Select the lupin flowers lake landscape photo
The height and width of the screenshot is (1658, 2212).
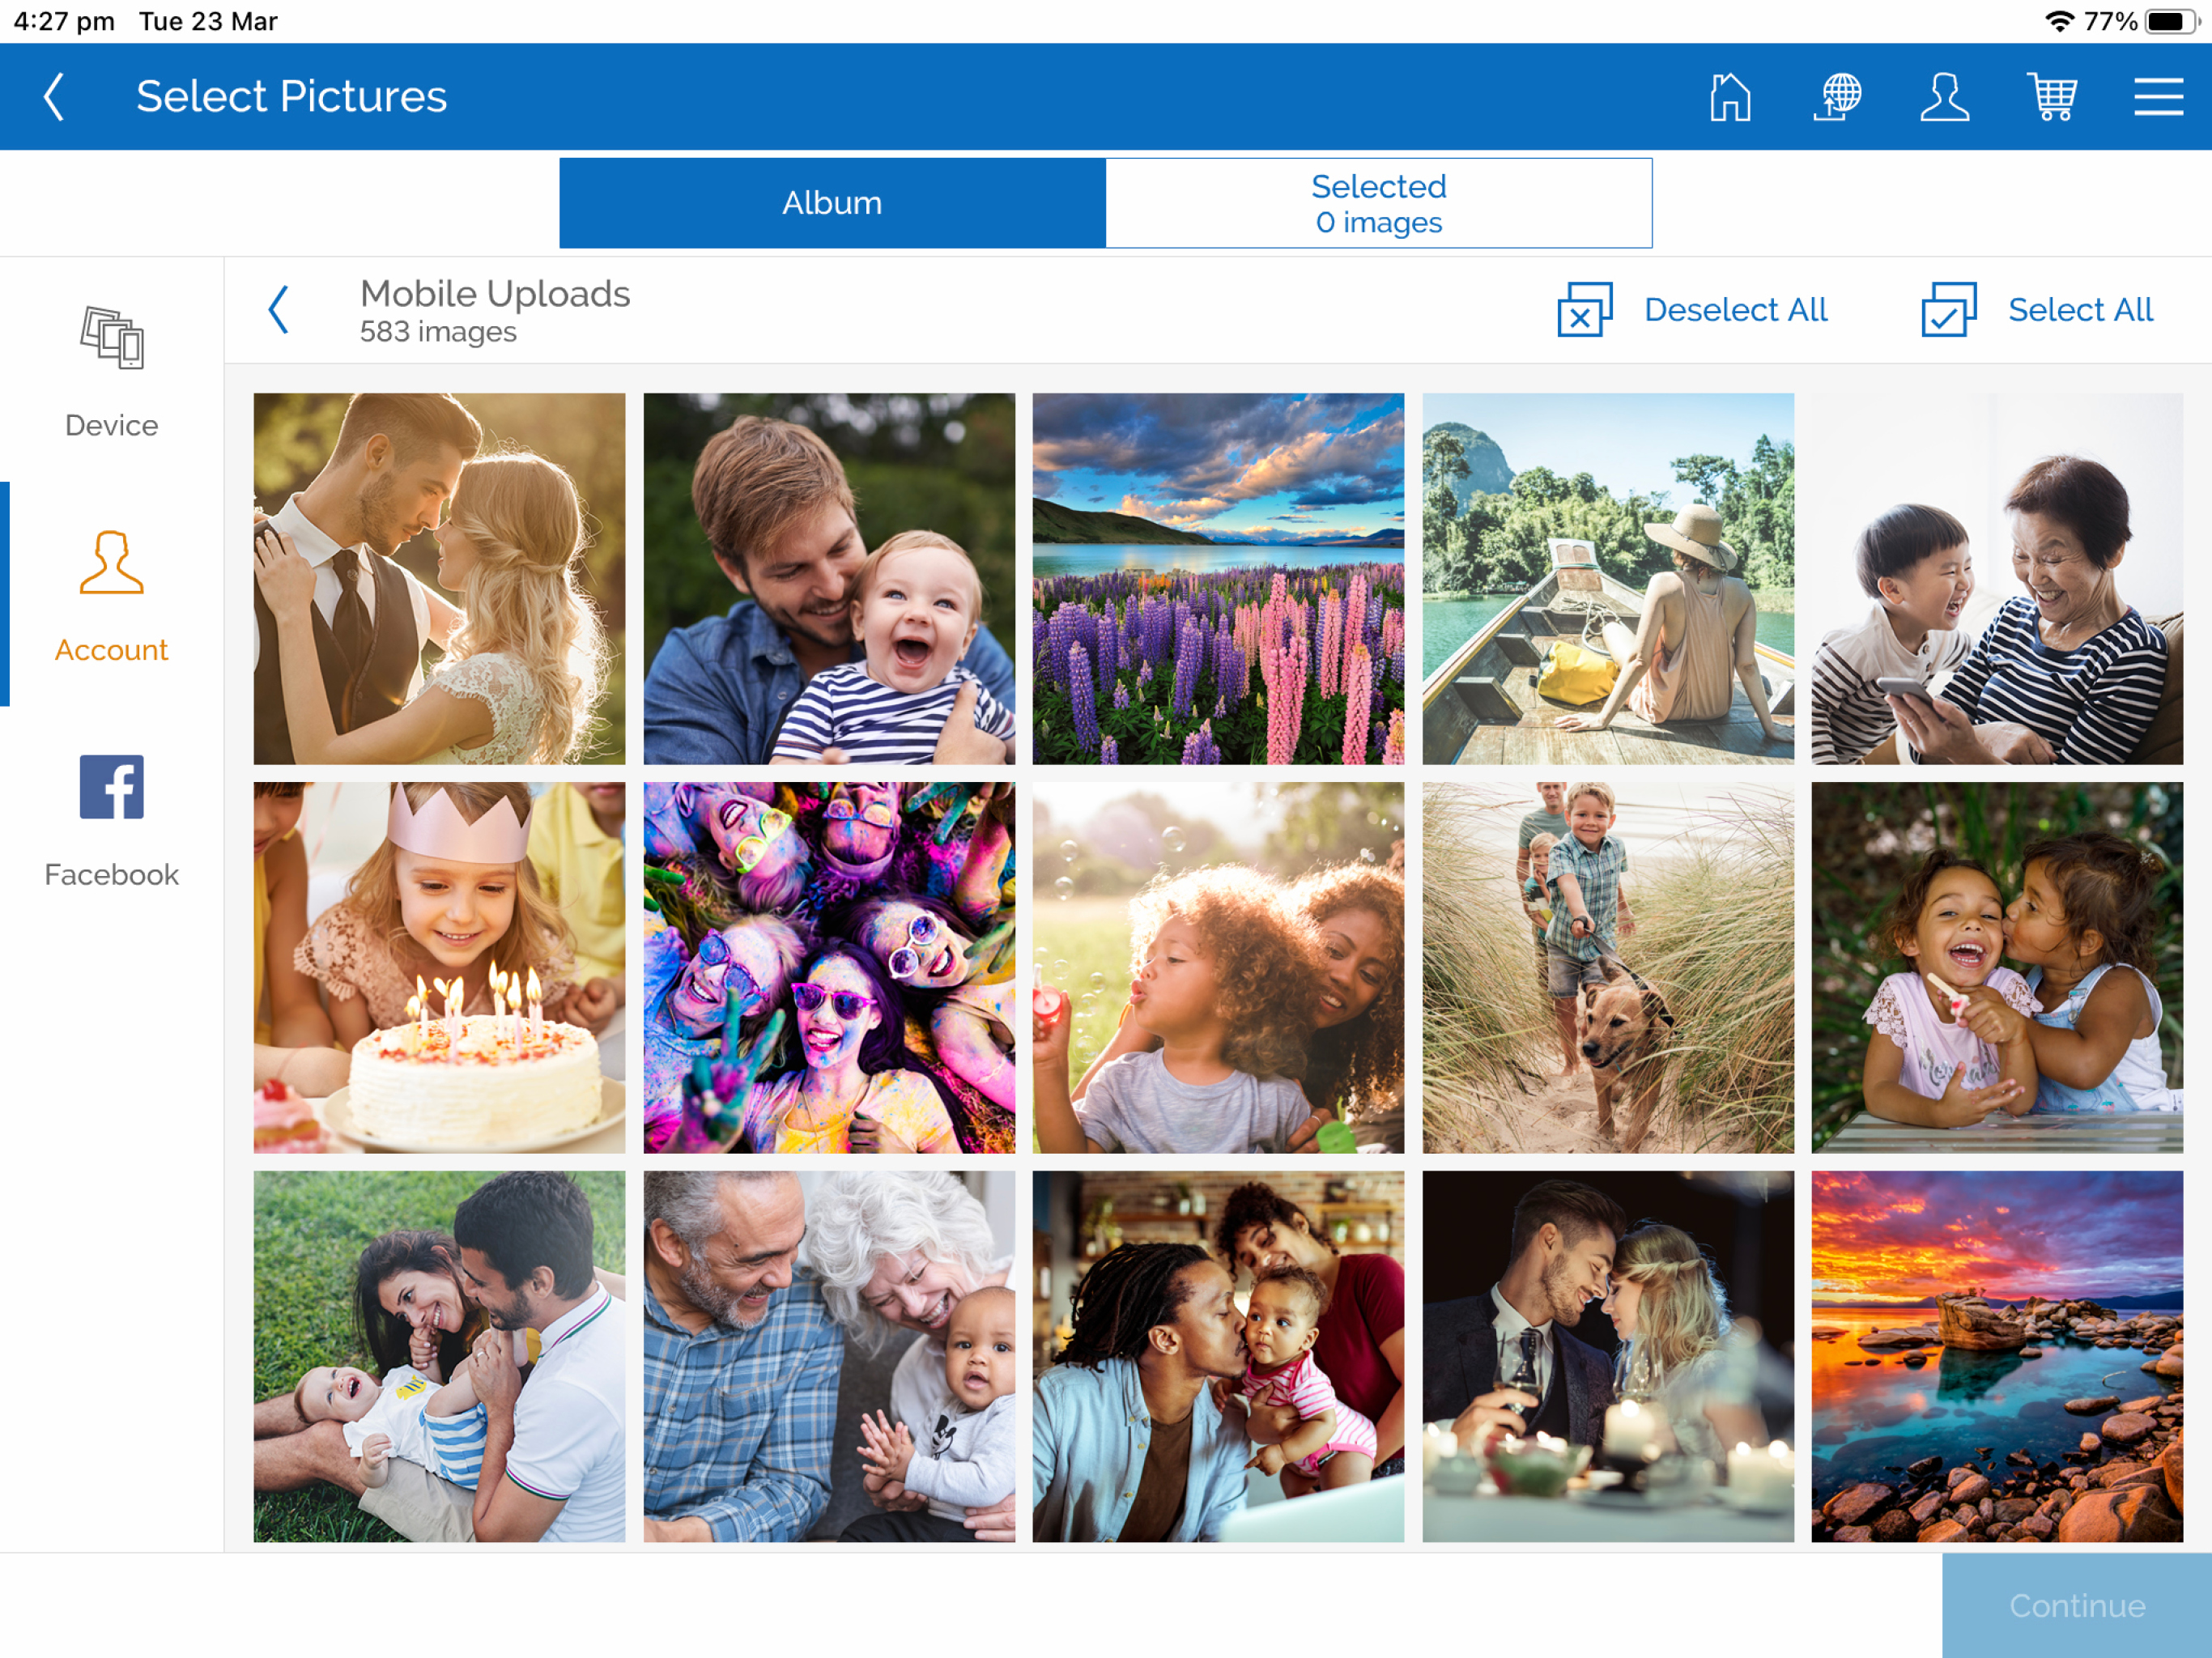tap(1218, 579)
